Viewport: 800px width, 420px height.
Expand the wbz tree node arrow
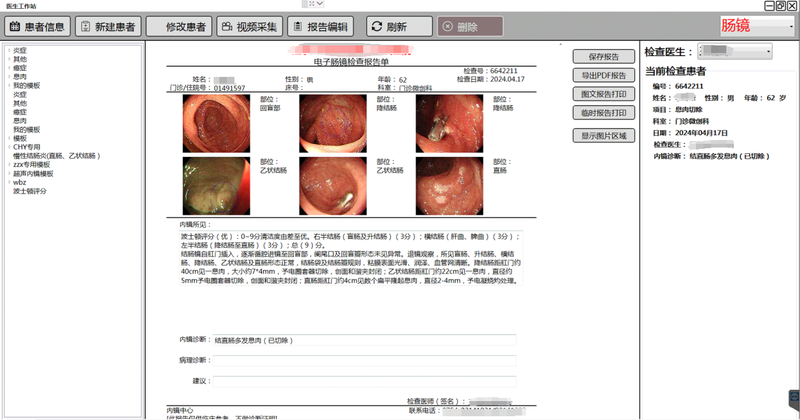(x=9, y=182)
